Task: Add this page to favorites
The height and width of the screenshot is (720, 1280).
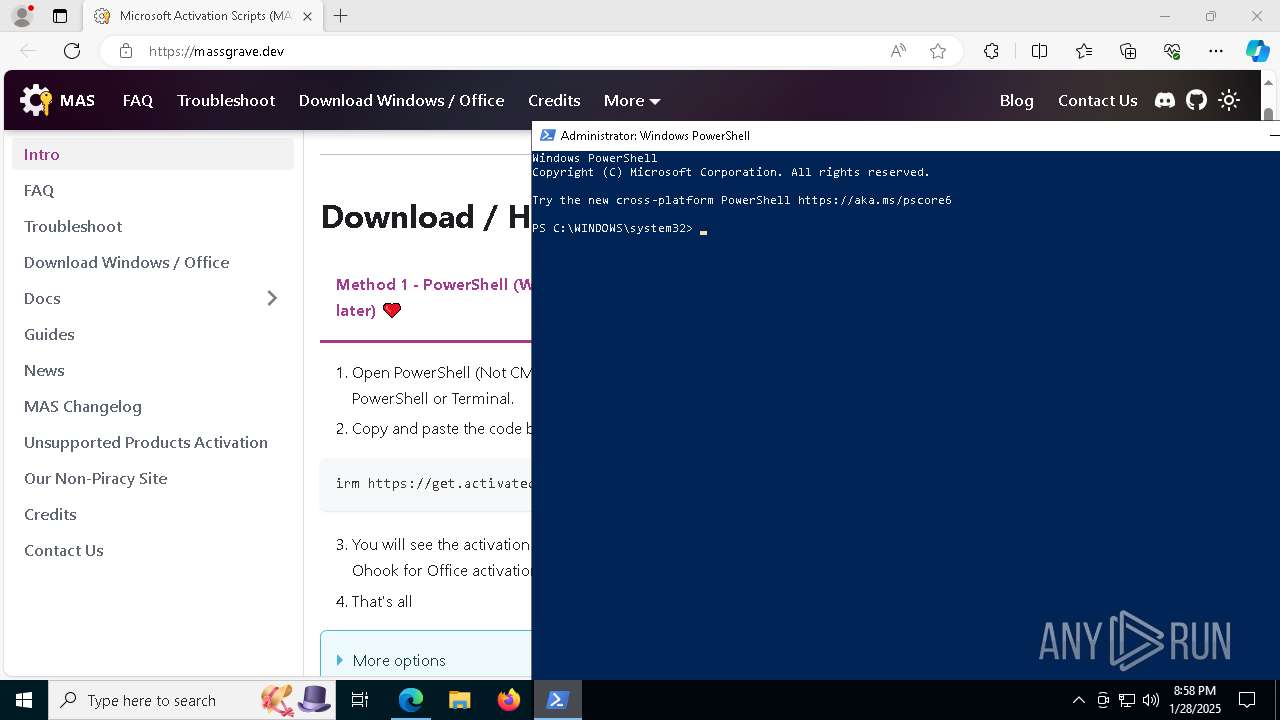Action: pos(937,51)
